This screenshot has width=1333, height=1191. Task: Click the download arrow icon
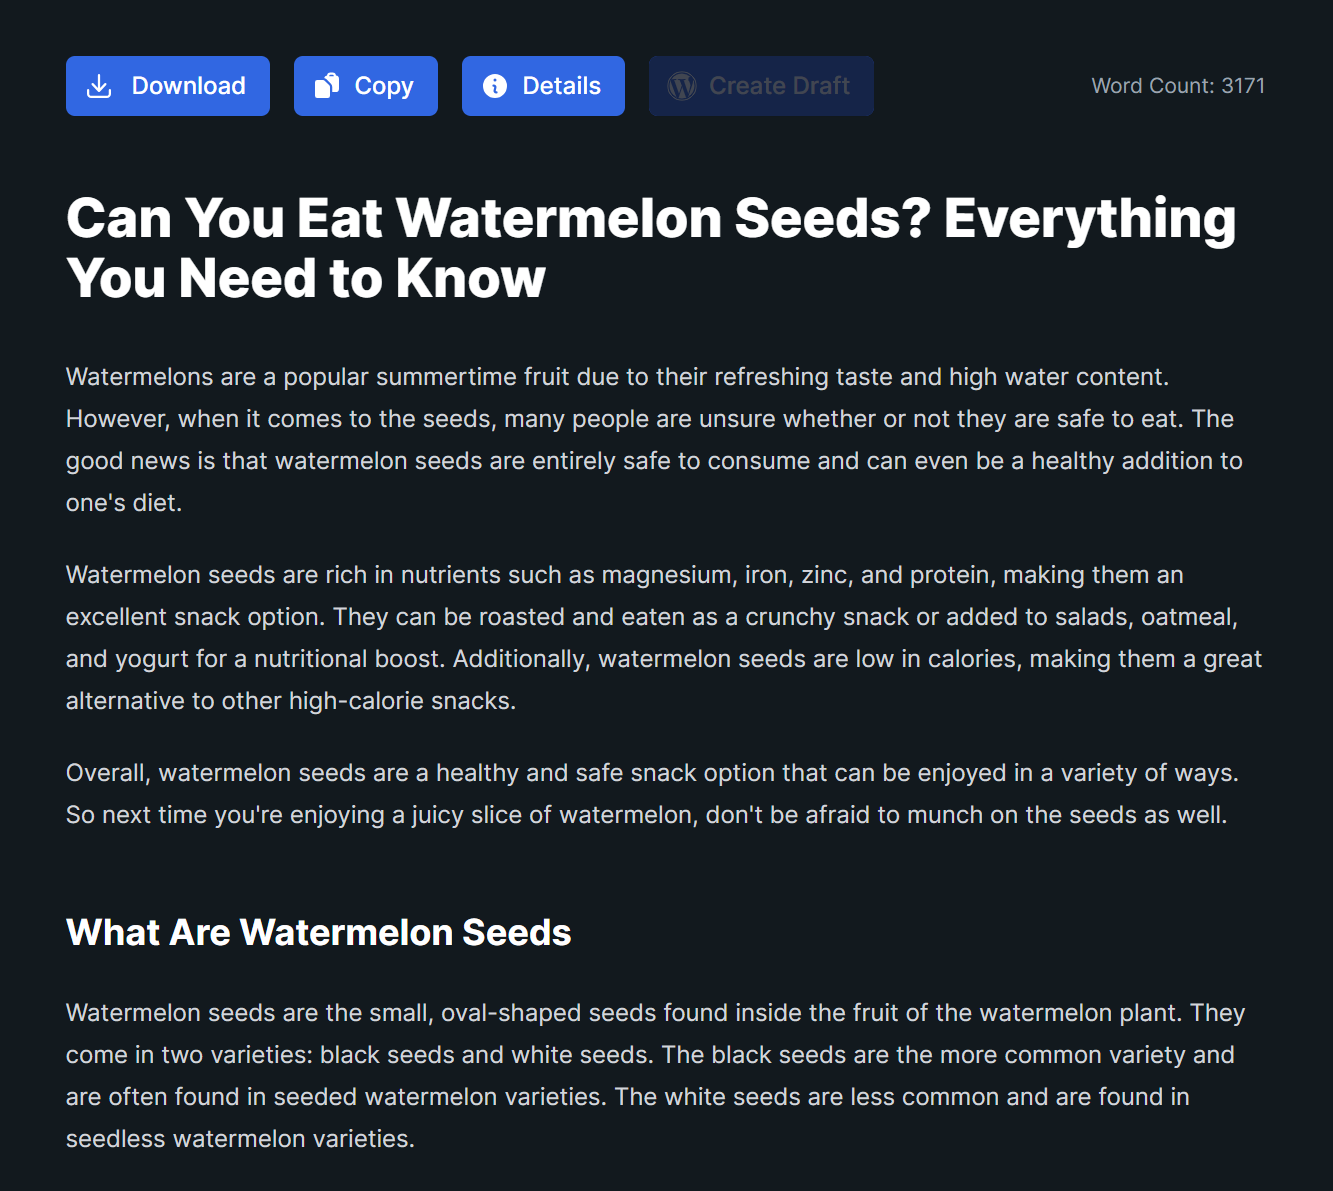[x=99, y=86]
